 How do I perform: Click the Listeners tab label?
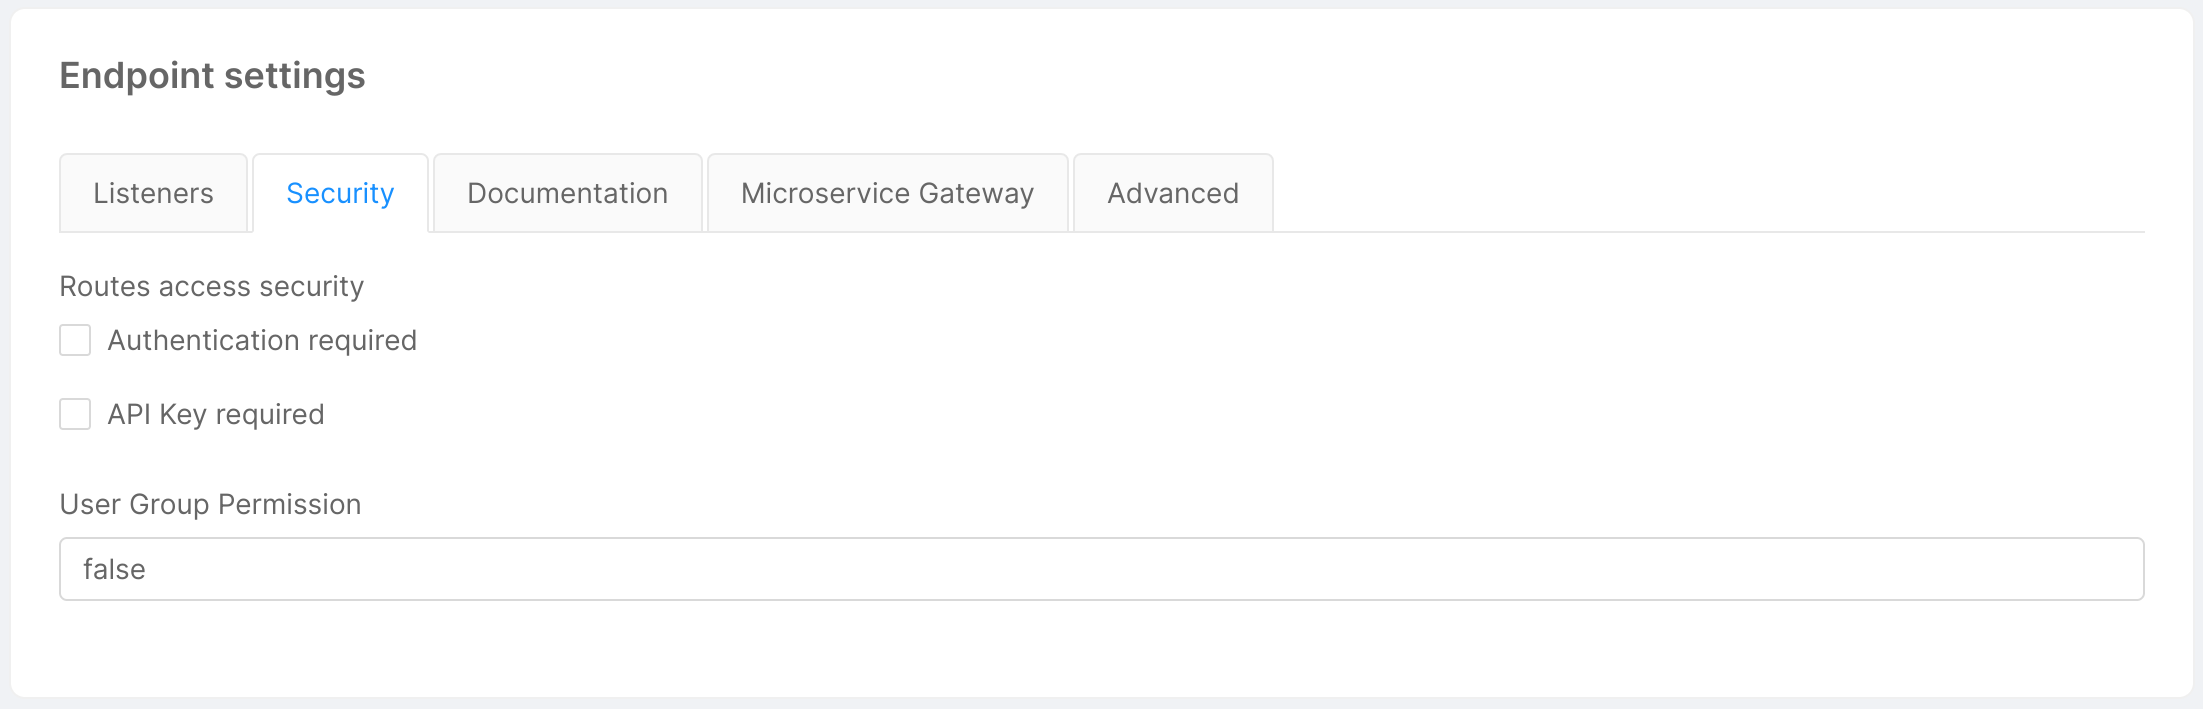click(x=152, y=192)
